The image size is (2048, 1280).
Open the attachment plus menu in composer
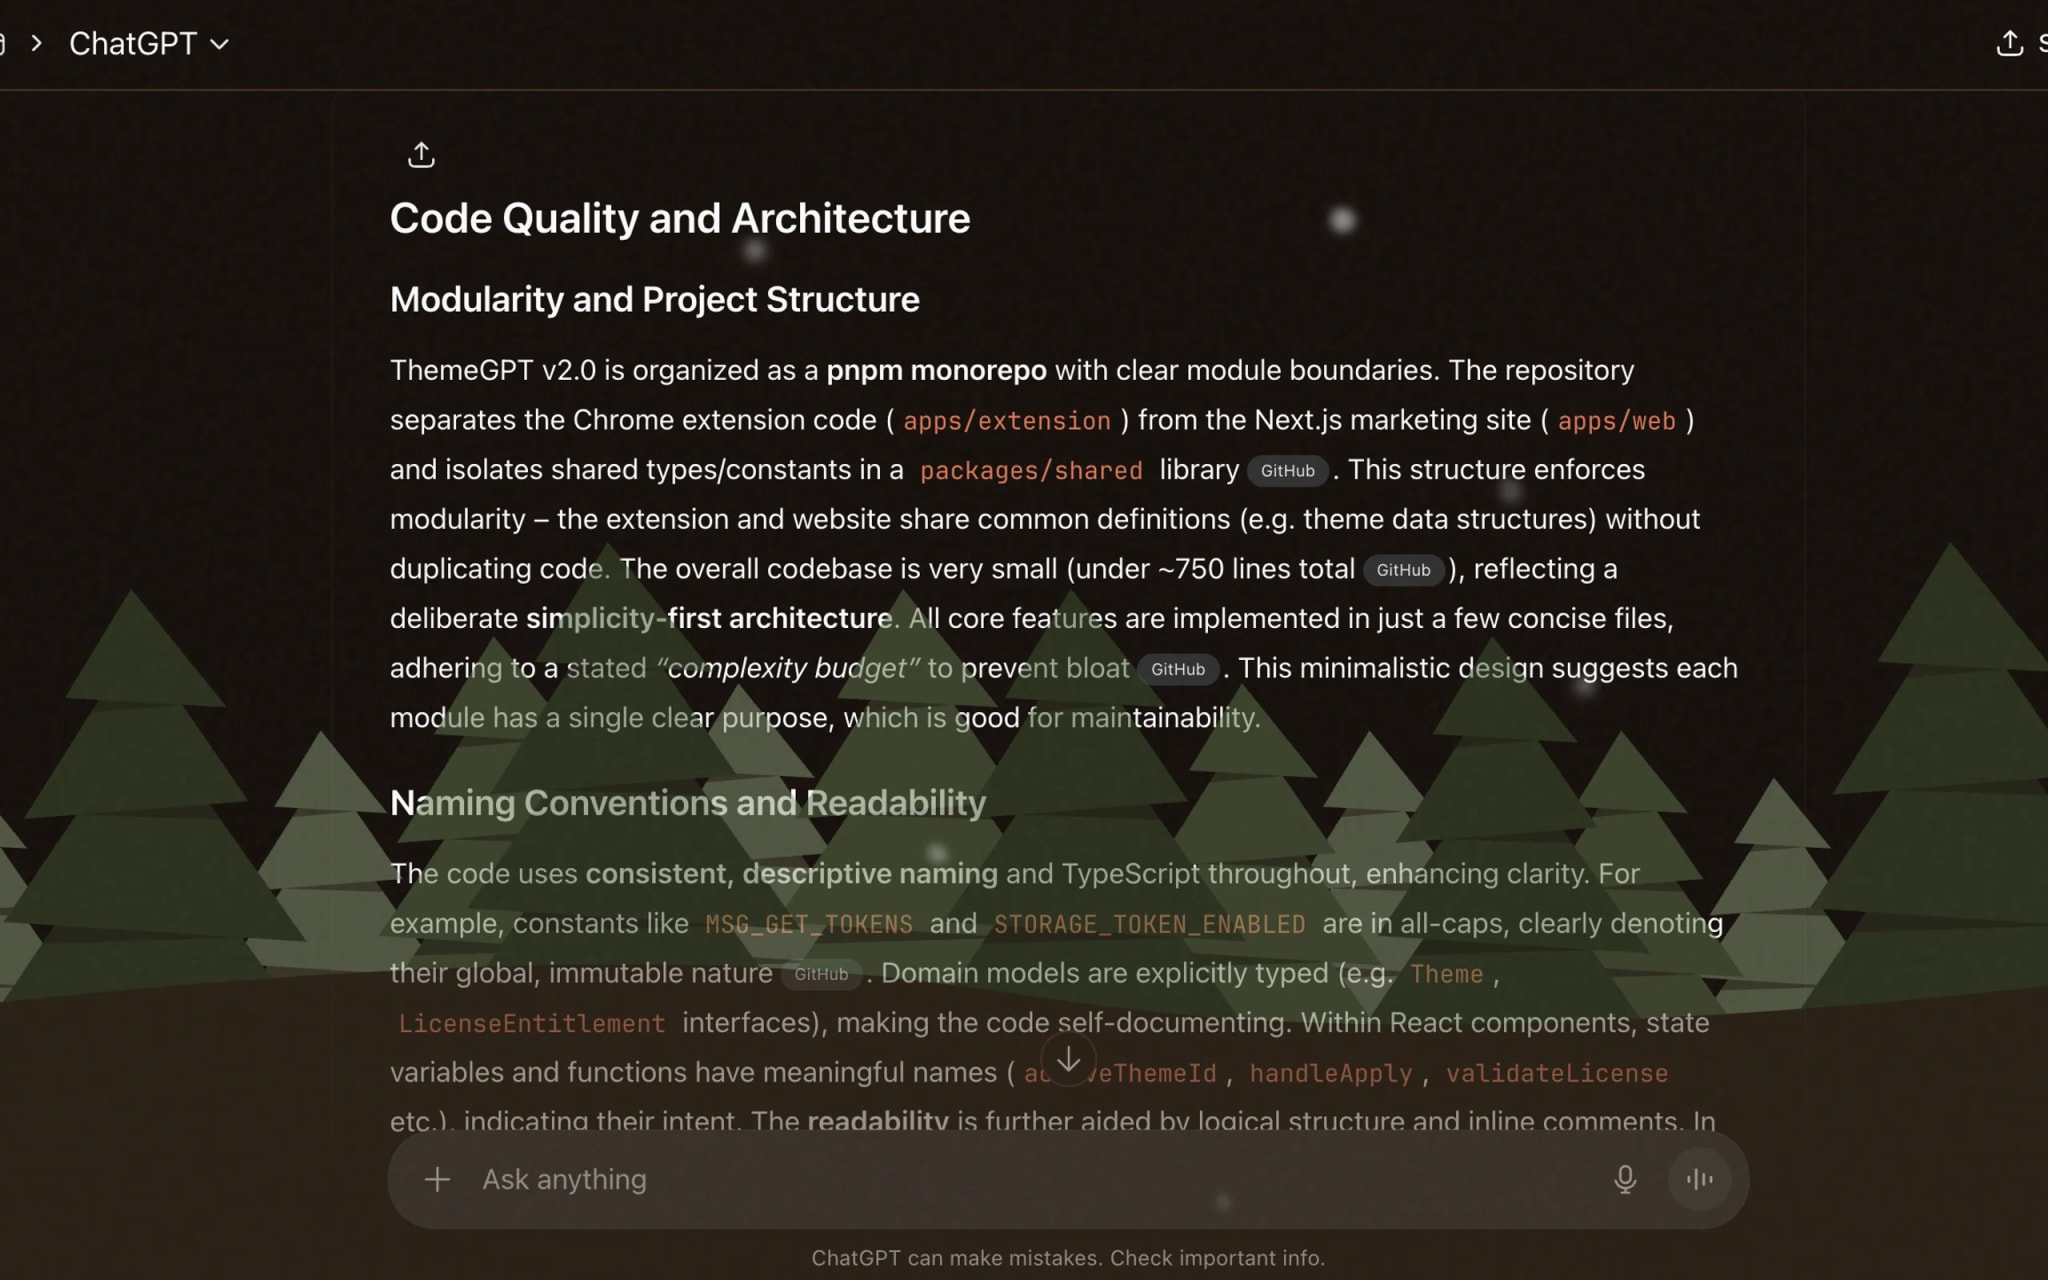coord(437,1179)
